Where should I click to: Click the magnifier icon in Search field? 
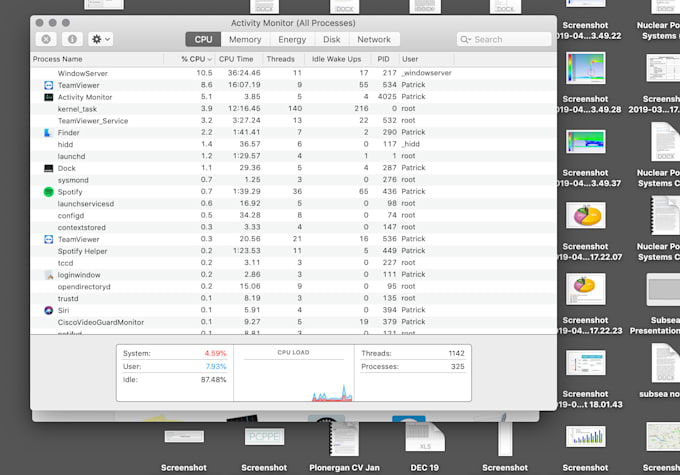(x=465, y=39)
